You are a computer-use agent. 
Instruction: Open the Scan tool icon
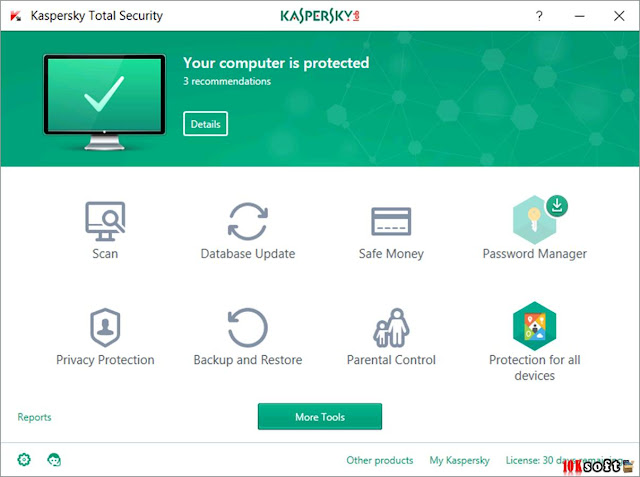105,221
